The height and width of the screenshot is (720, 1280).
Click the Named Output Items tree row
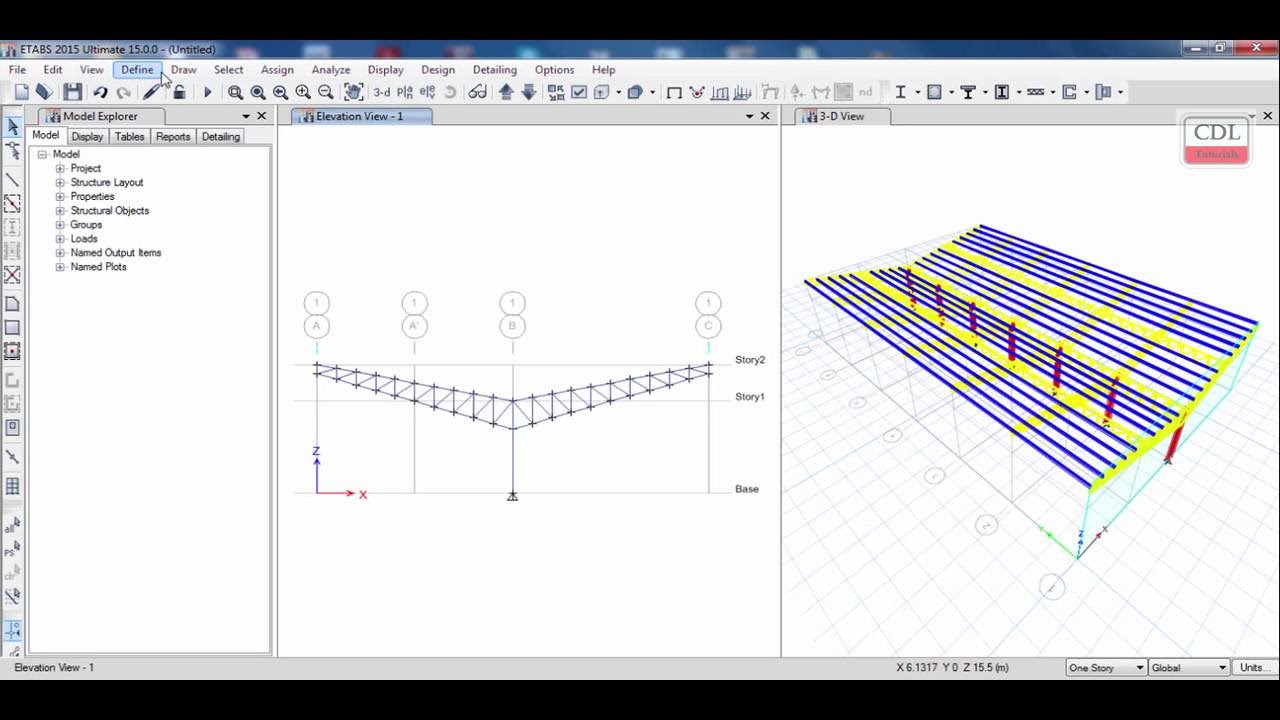click(x=115, y=252)
